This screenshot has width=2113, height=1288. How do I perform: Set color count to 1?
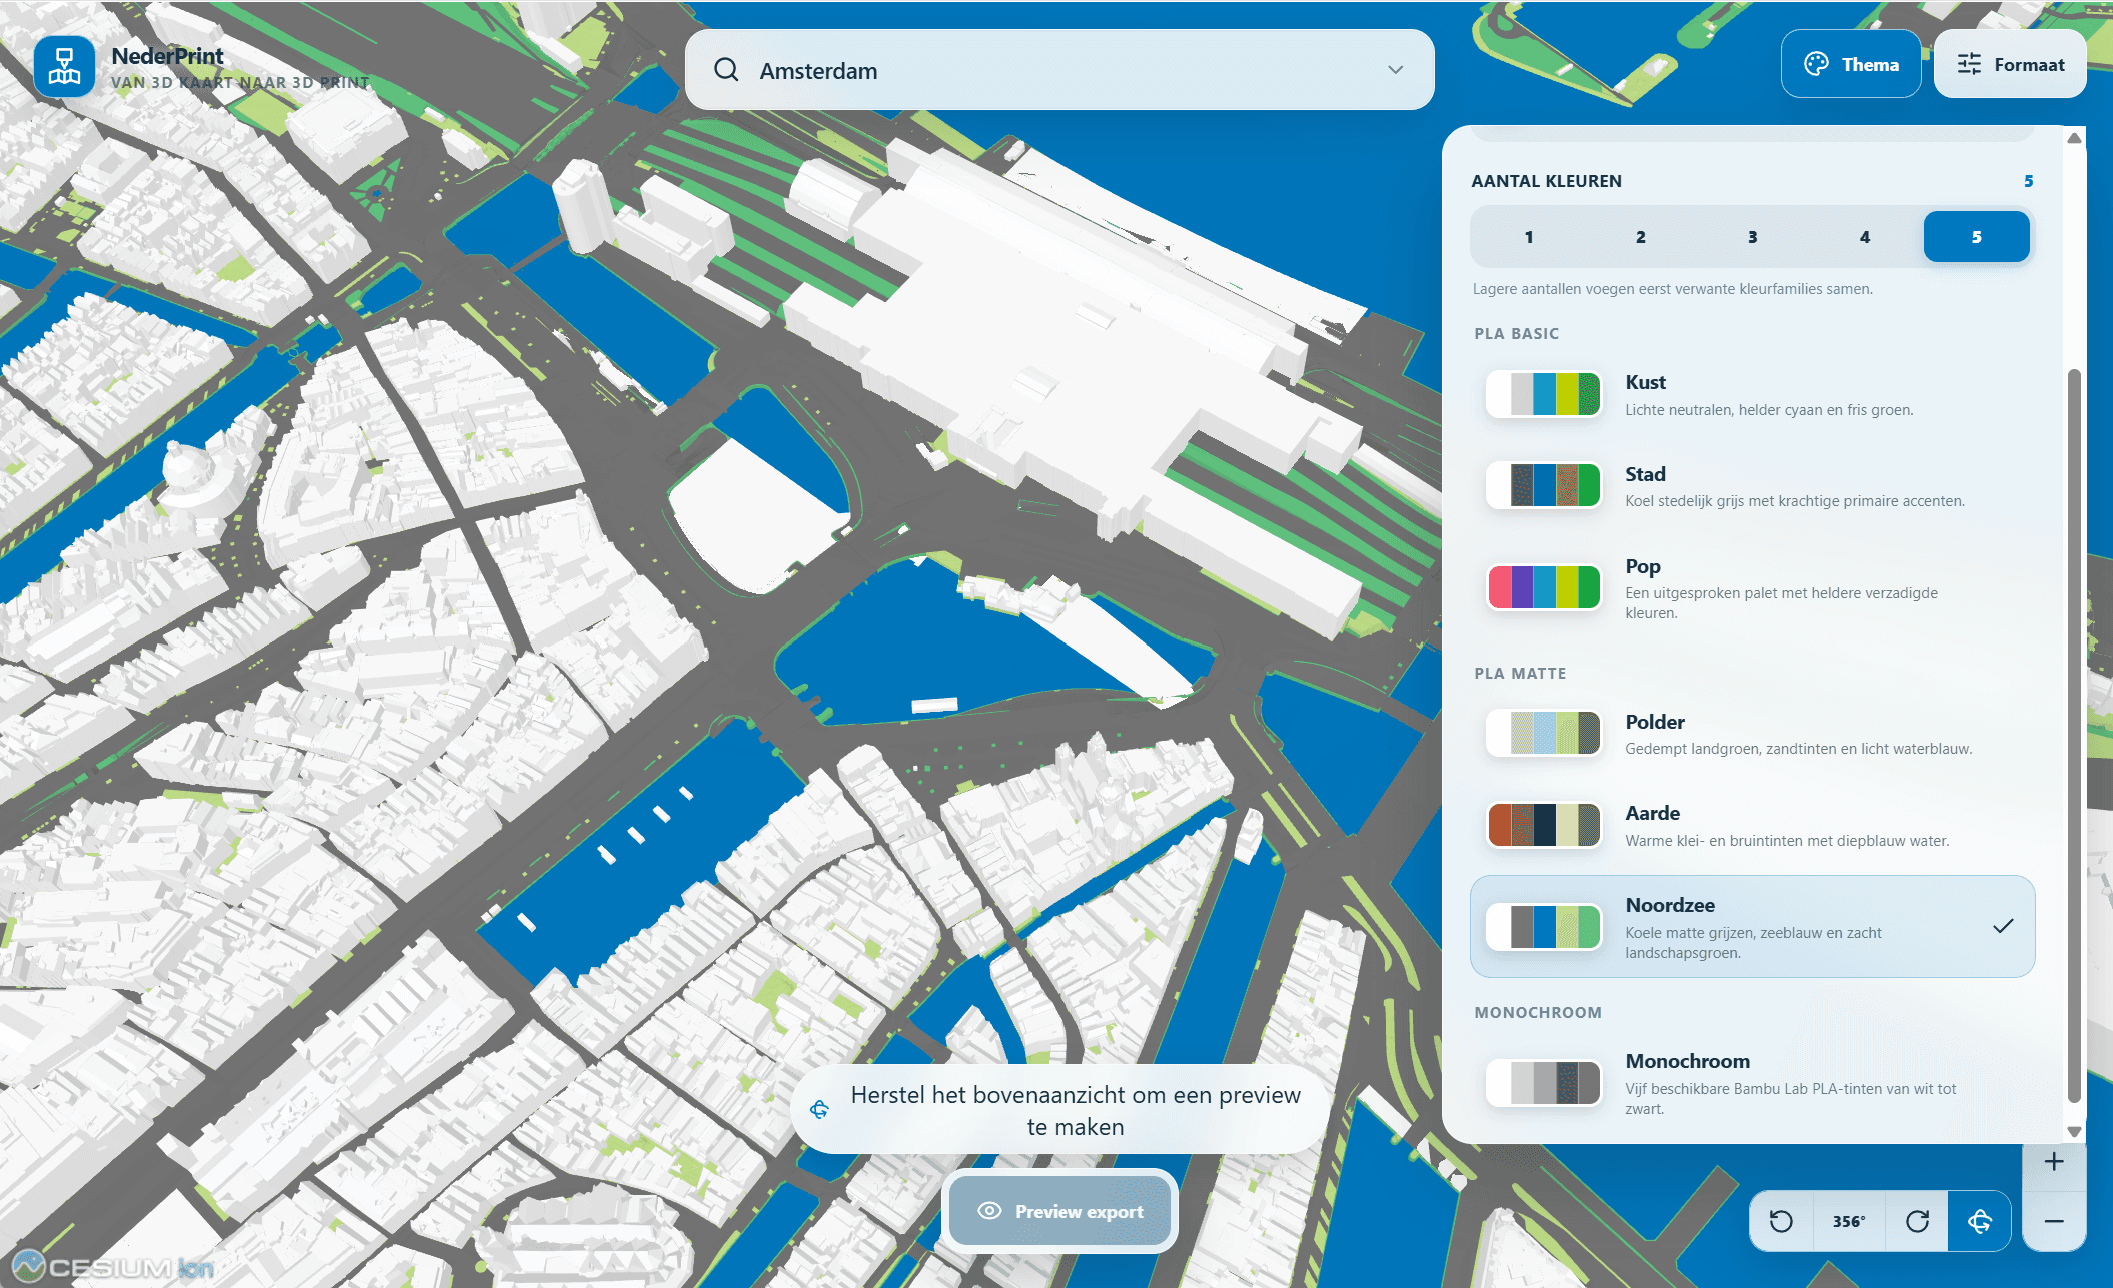tap(1528, 237)
